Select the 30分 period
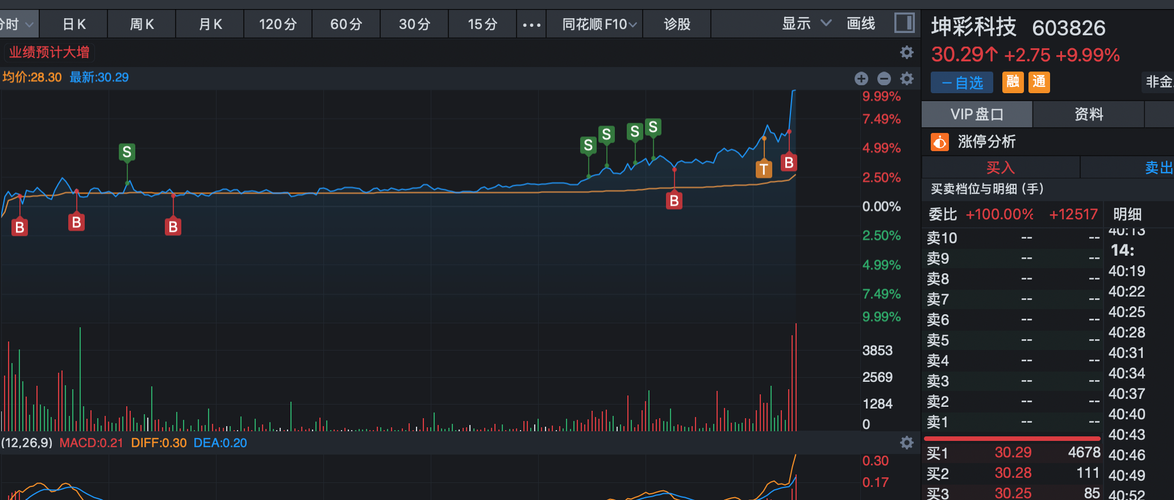Screen dimensions: 1174x500 coord(414,25)
